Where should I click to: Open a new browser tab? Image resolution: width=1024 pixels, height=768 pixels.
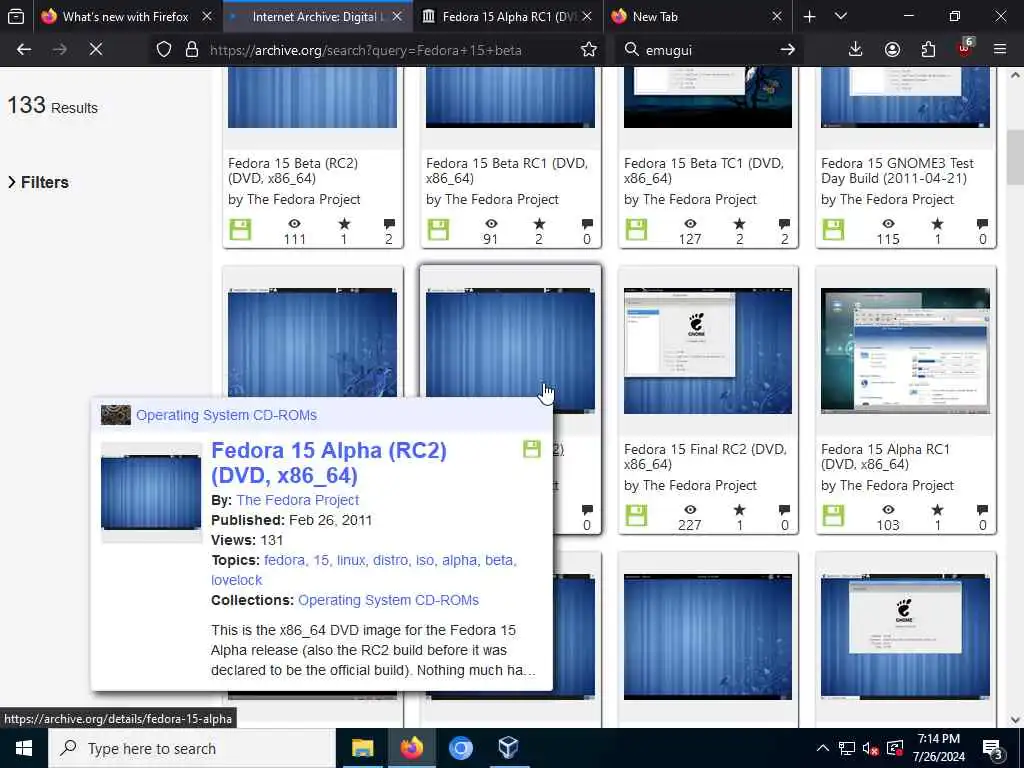809,16
